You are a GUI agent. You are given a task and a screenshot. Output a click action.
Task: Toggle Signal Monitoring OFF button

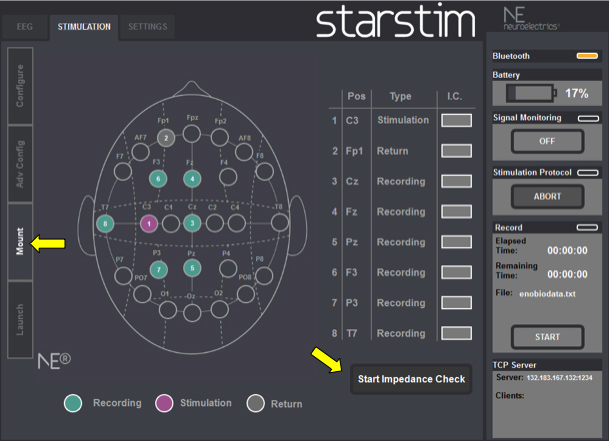click(546, 142)
